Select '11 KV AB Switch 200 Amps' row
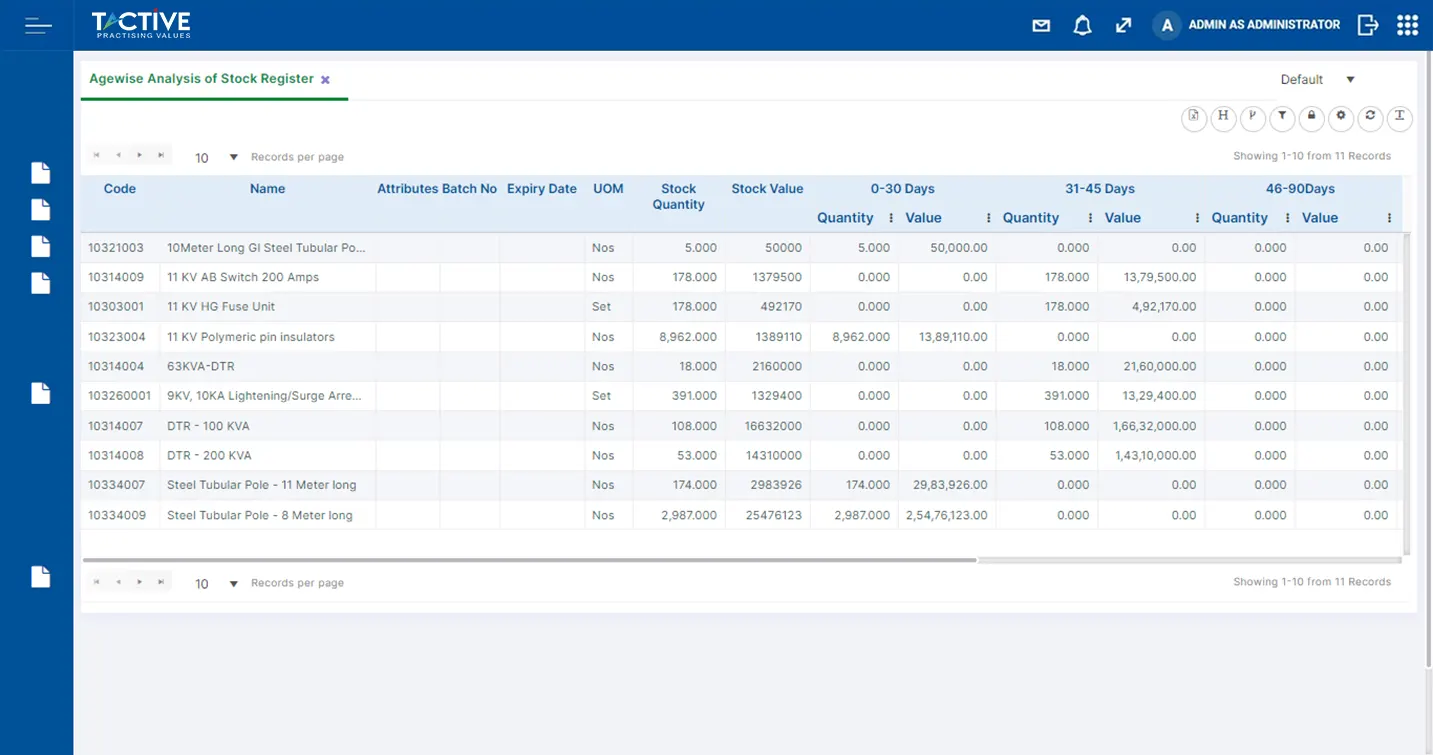The height and width of the screenshot is (755, 1433). click(x=742, y=277)
